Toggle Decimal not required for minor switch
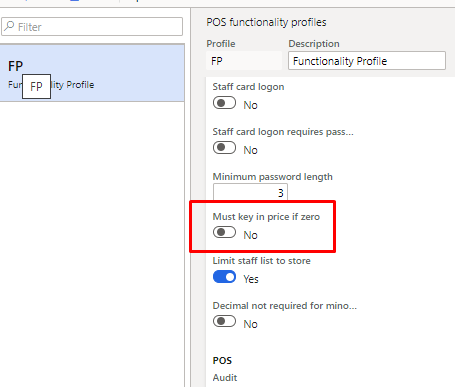 click(224, 321)
